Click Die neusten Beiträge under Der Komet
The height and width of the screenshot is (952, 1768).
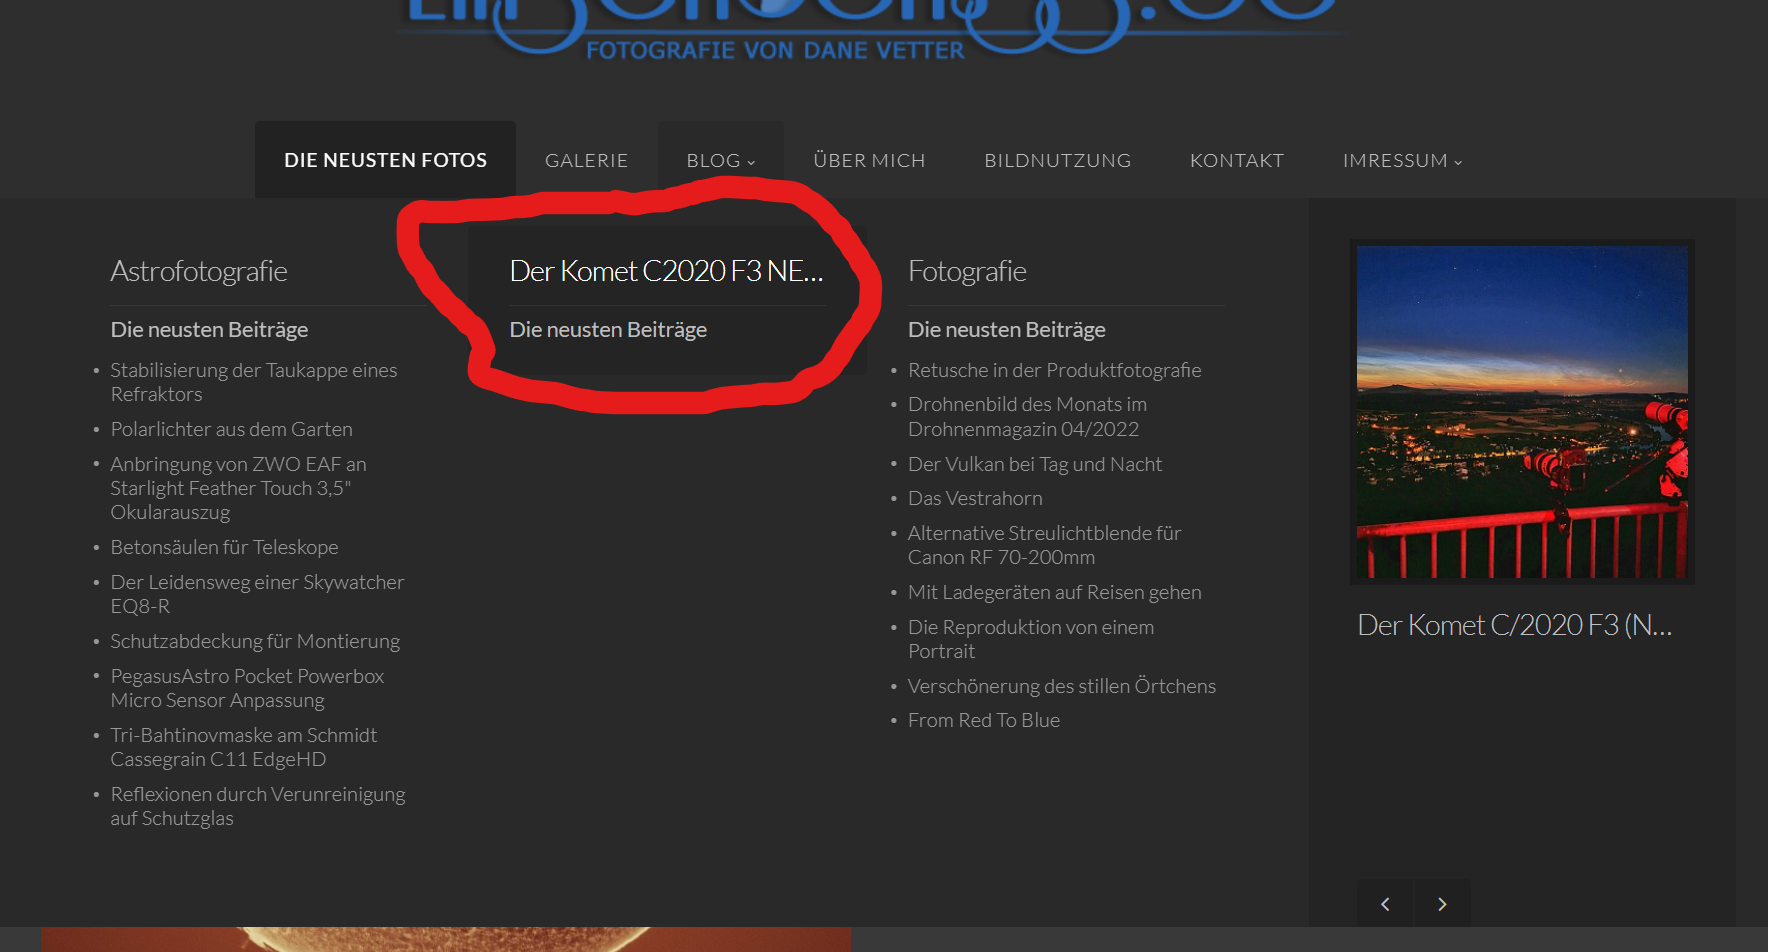[x=608, y=329]
